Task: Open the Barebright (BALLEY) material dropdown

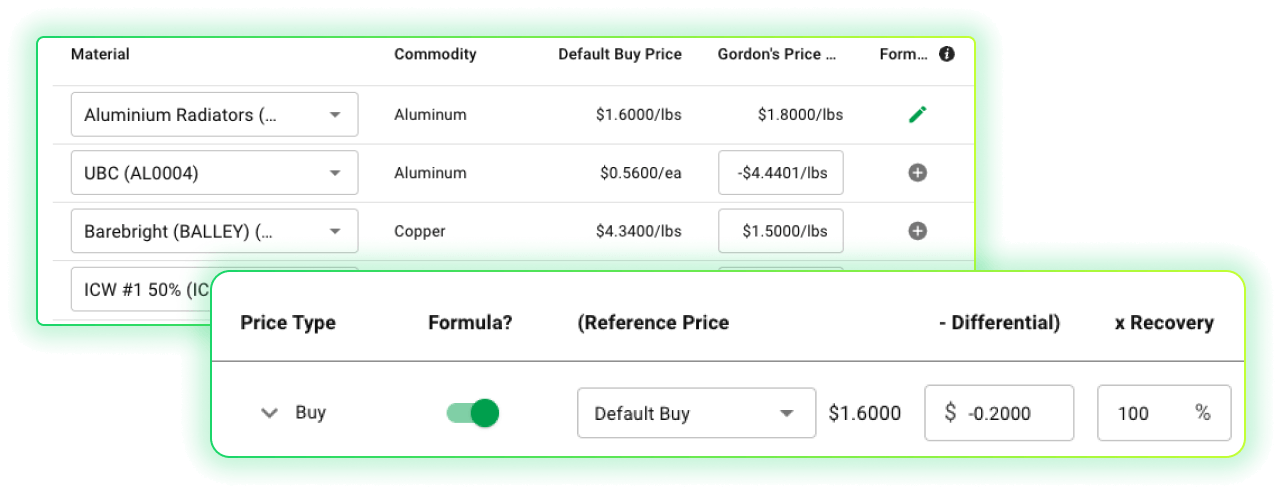Action: point(214,231)
